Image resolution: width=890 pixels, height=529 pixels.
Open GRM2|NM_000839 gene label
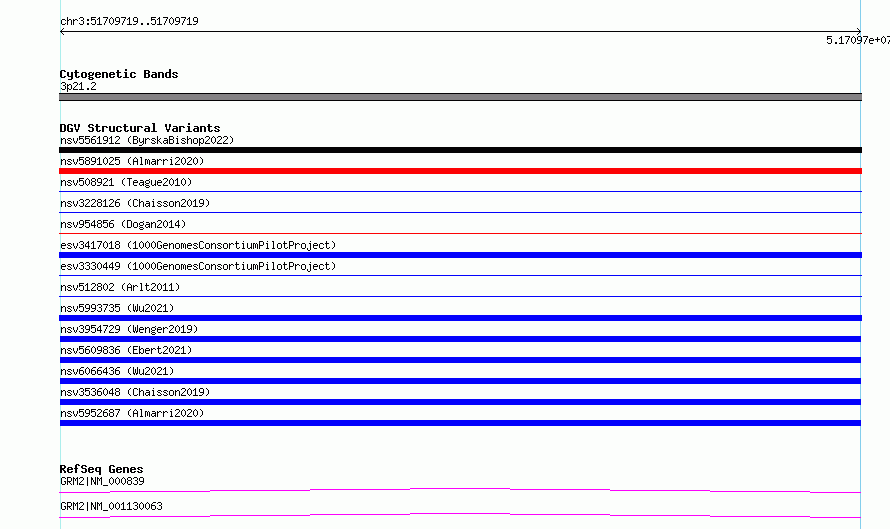pos(102,481)
